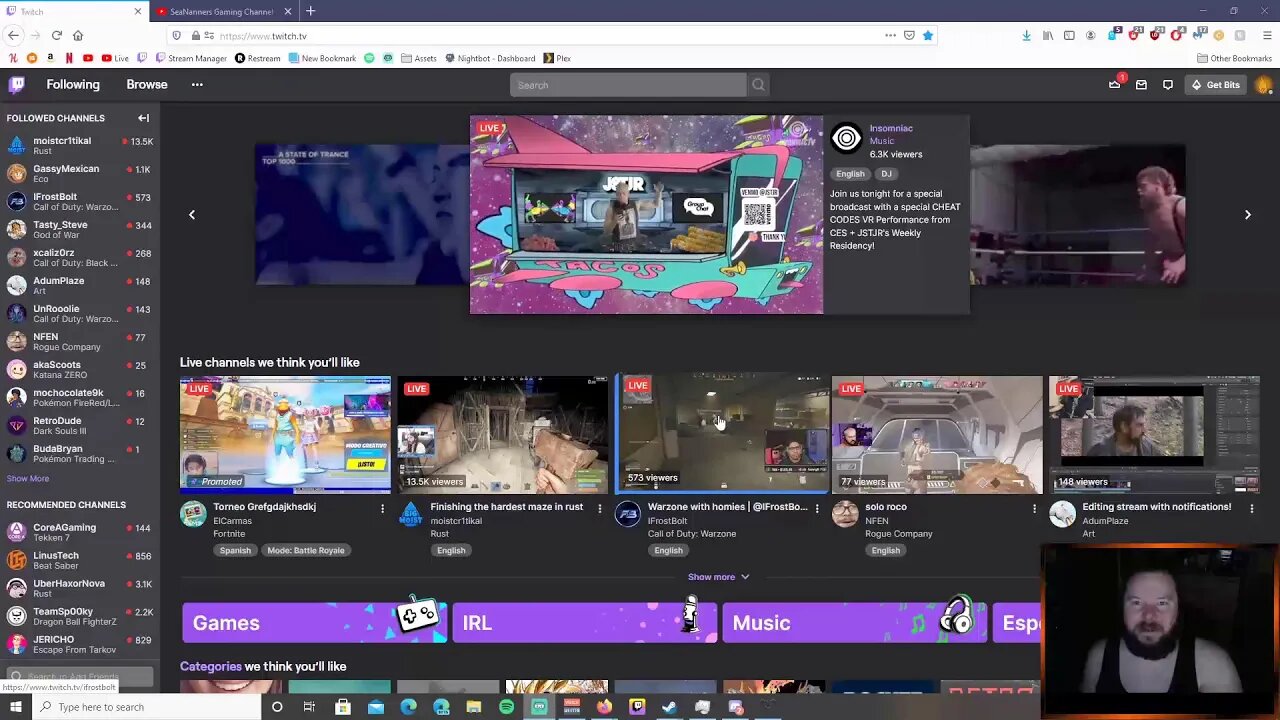Open Tasty_Steve channel in sidebar
Screen dimensions: 1280x720
coord(80,230)
